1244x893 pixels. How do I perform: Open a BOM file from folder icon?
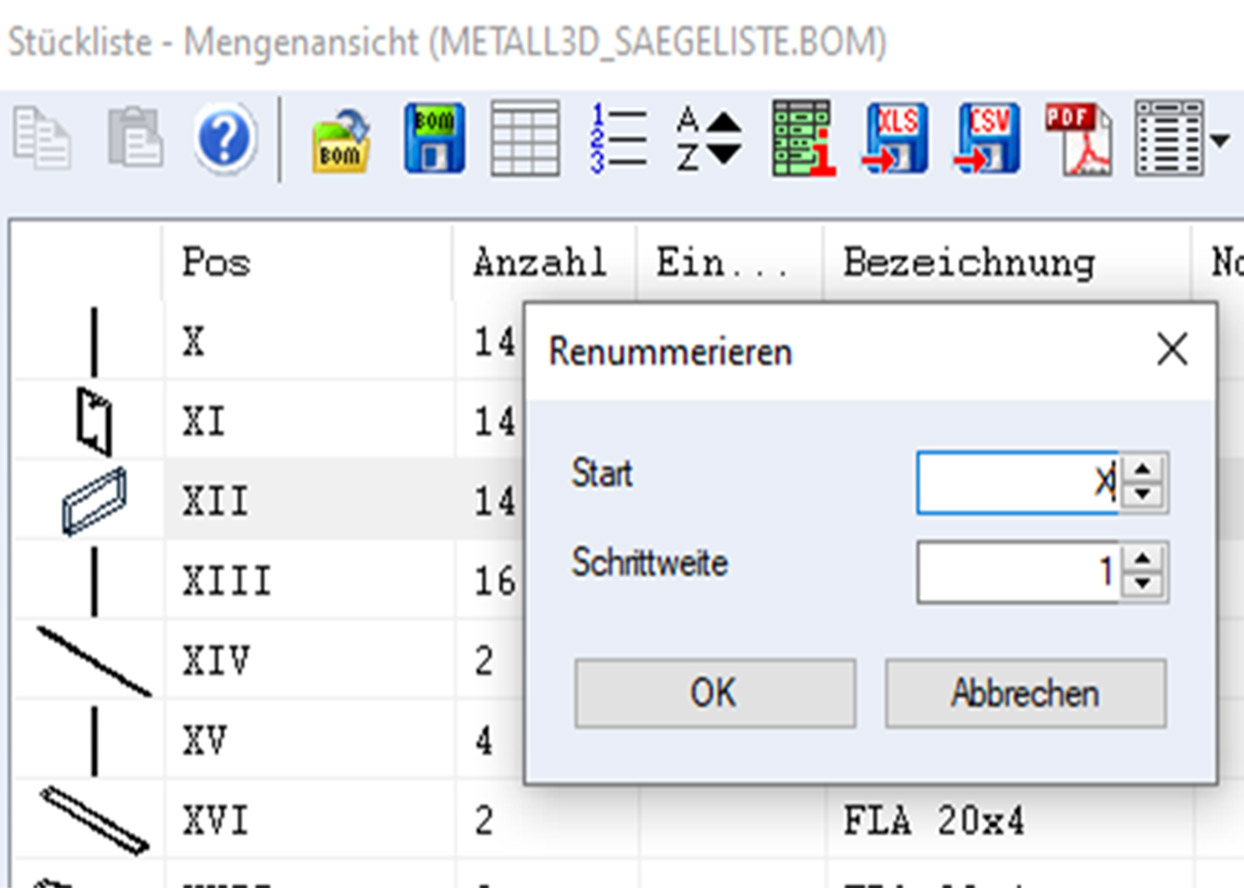341,139
